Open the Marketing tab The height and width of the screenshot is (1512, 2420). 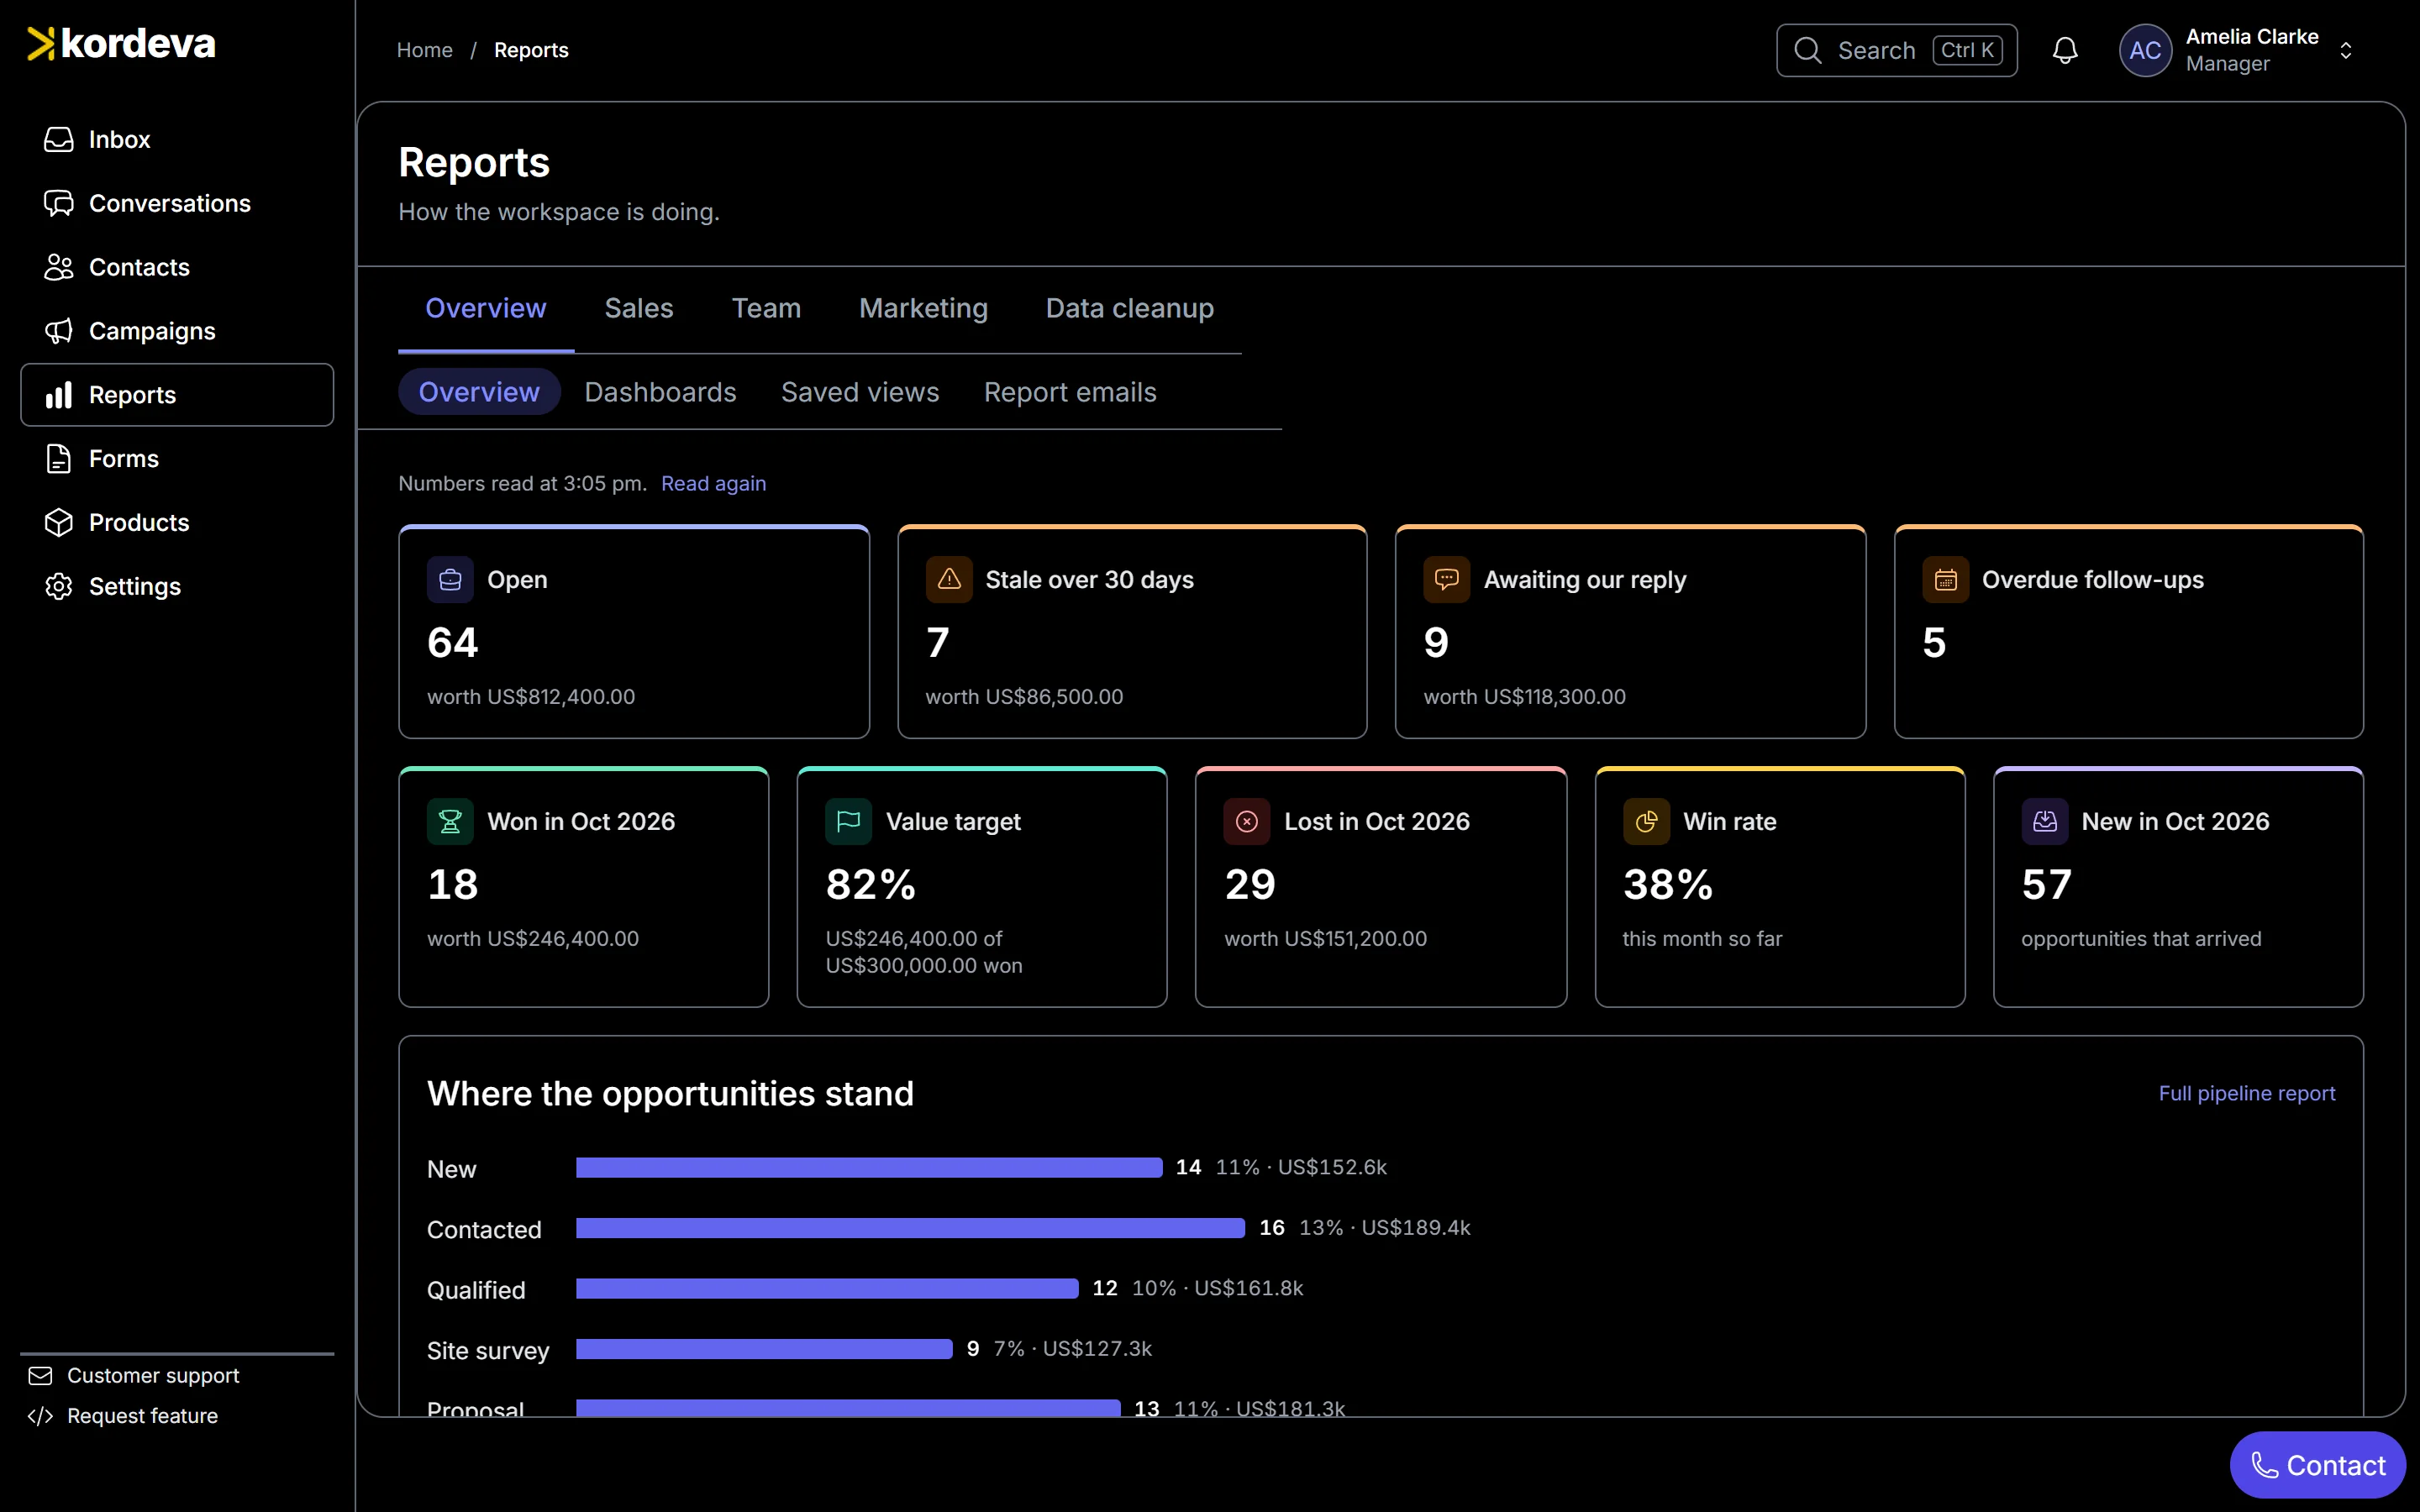923,308
